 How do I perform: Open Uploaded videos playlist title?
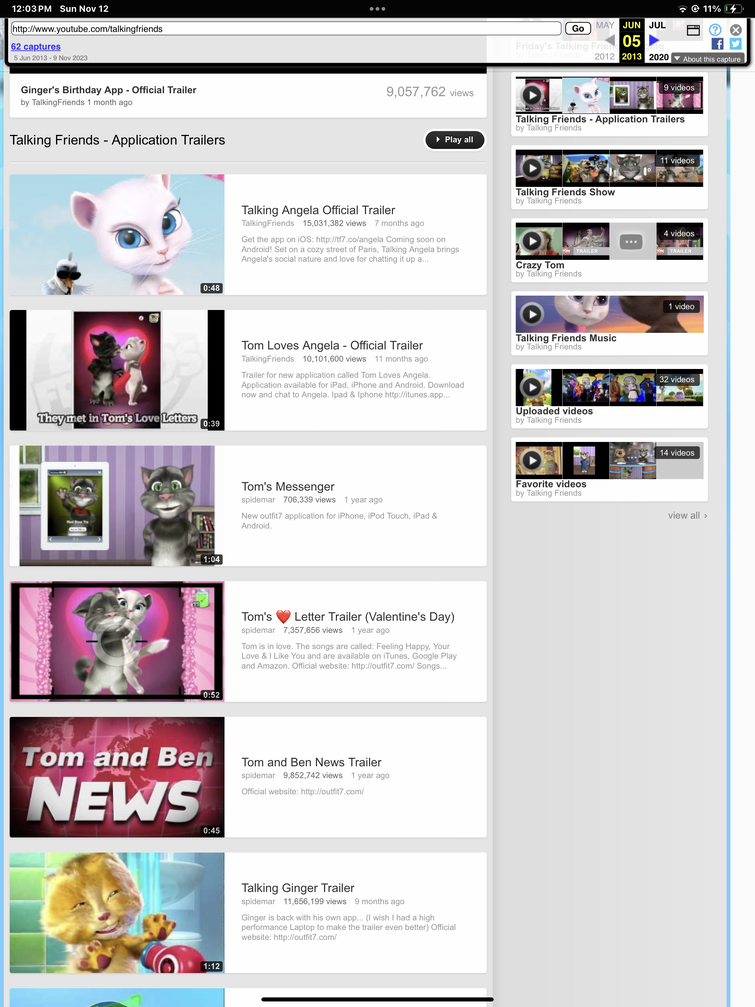point(554,411)
